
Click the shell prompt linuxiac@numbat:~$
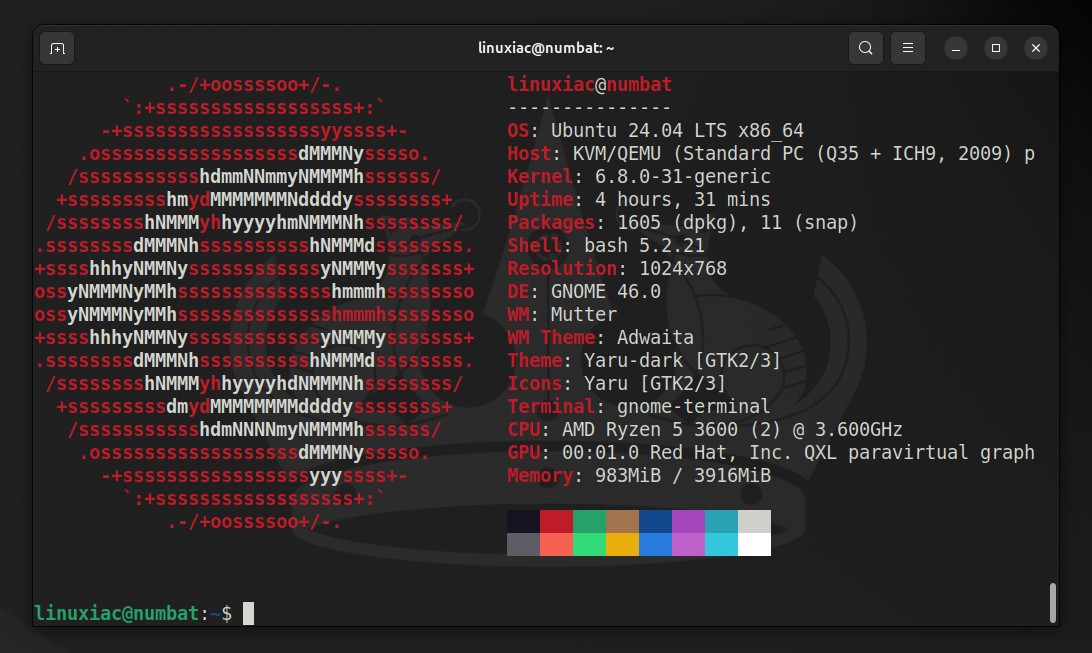coord(133,613)
